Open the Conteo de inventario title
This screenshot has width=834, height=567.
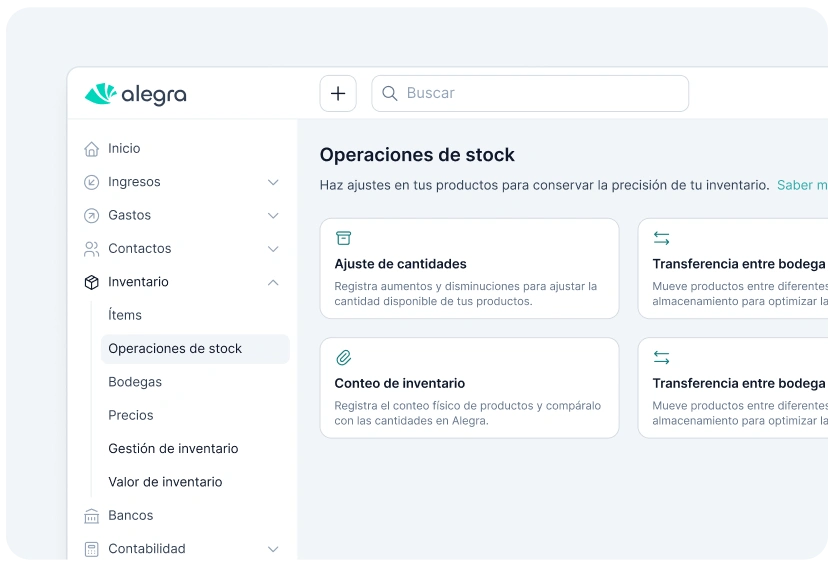[x=399, y=383]
